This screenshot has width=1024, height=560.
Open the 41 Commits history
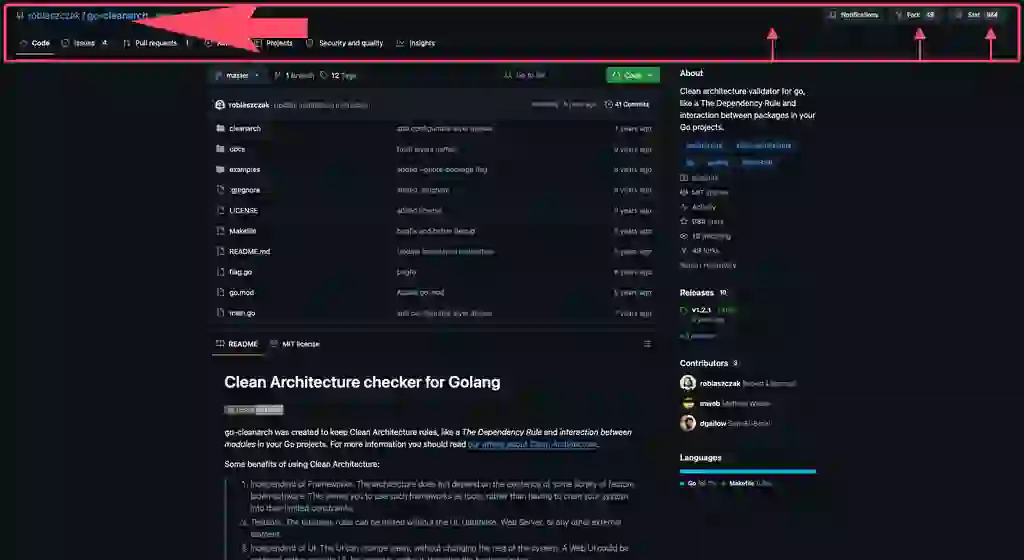pos(627,104)
